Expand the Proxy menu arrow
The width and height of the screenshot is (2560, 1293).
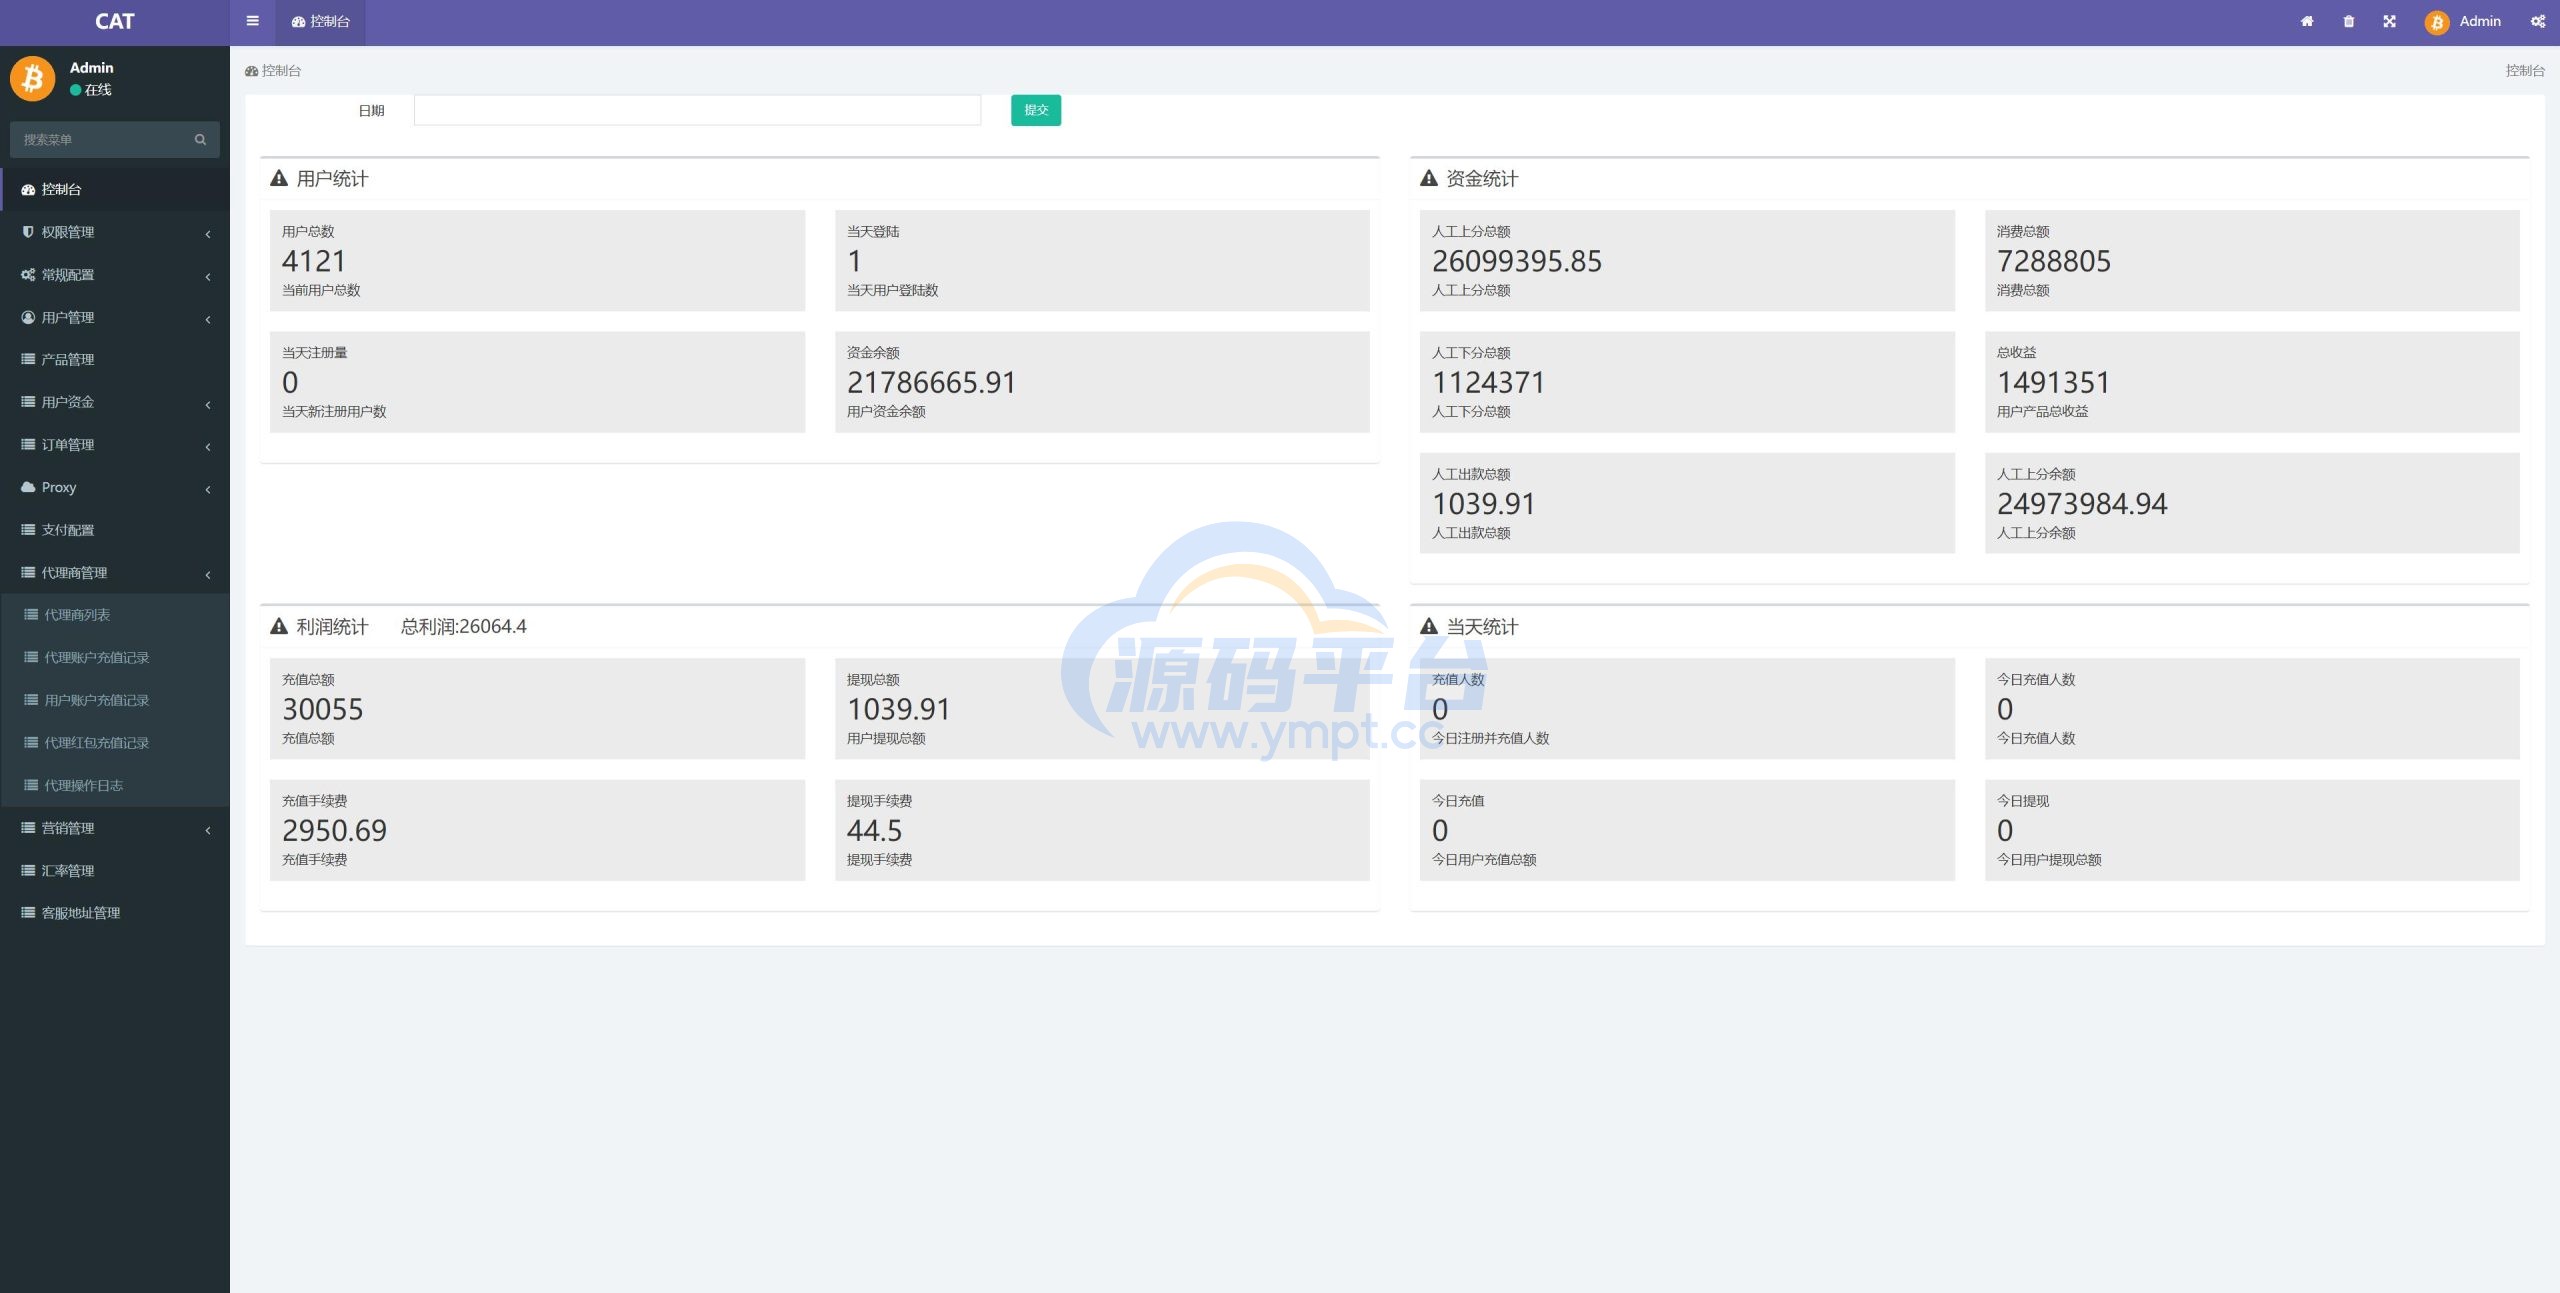coord(208,490)
